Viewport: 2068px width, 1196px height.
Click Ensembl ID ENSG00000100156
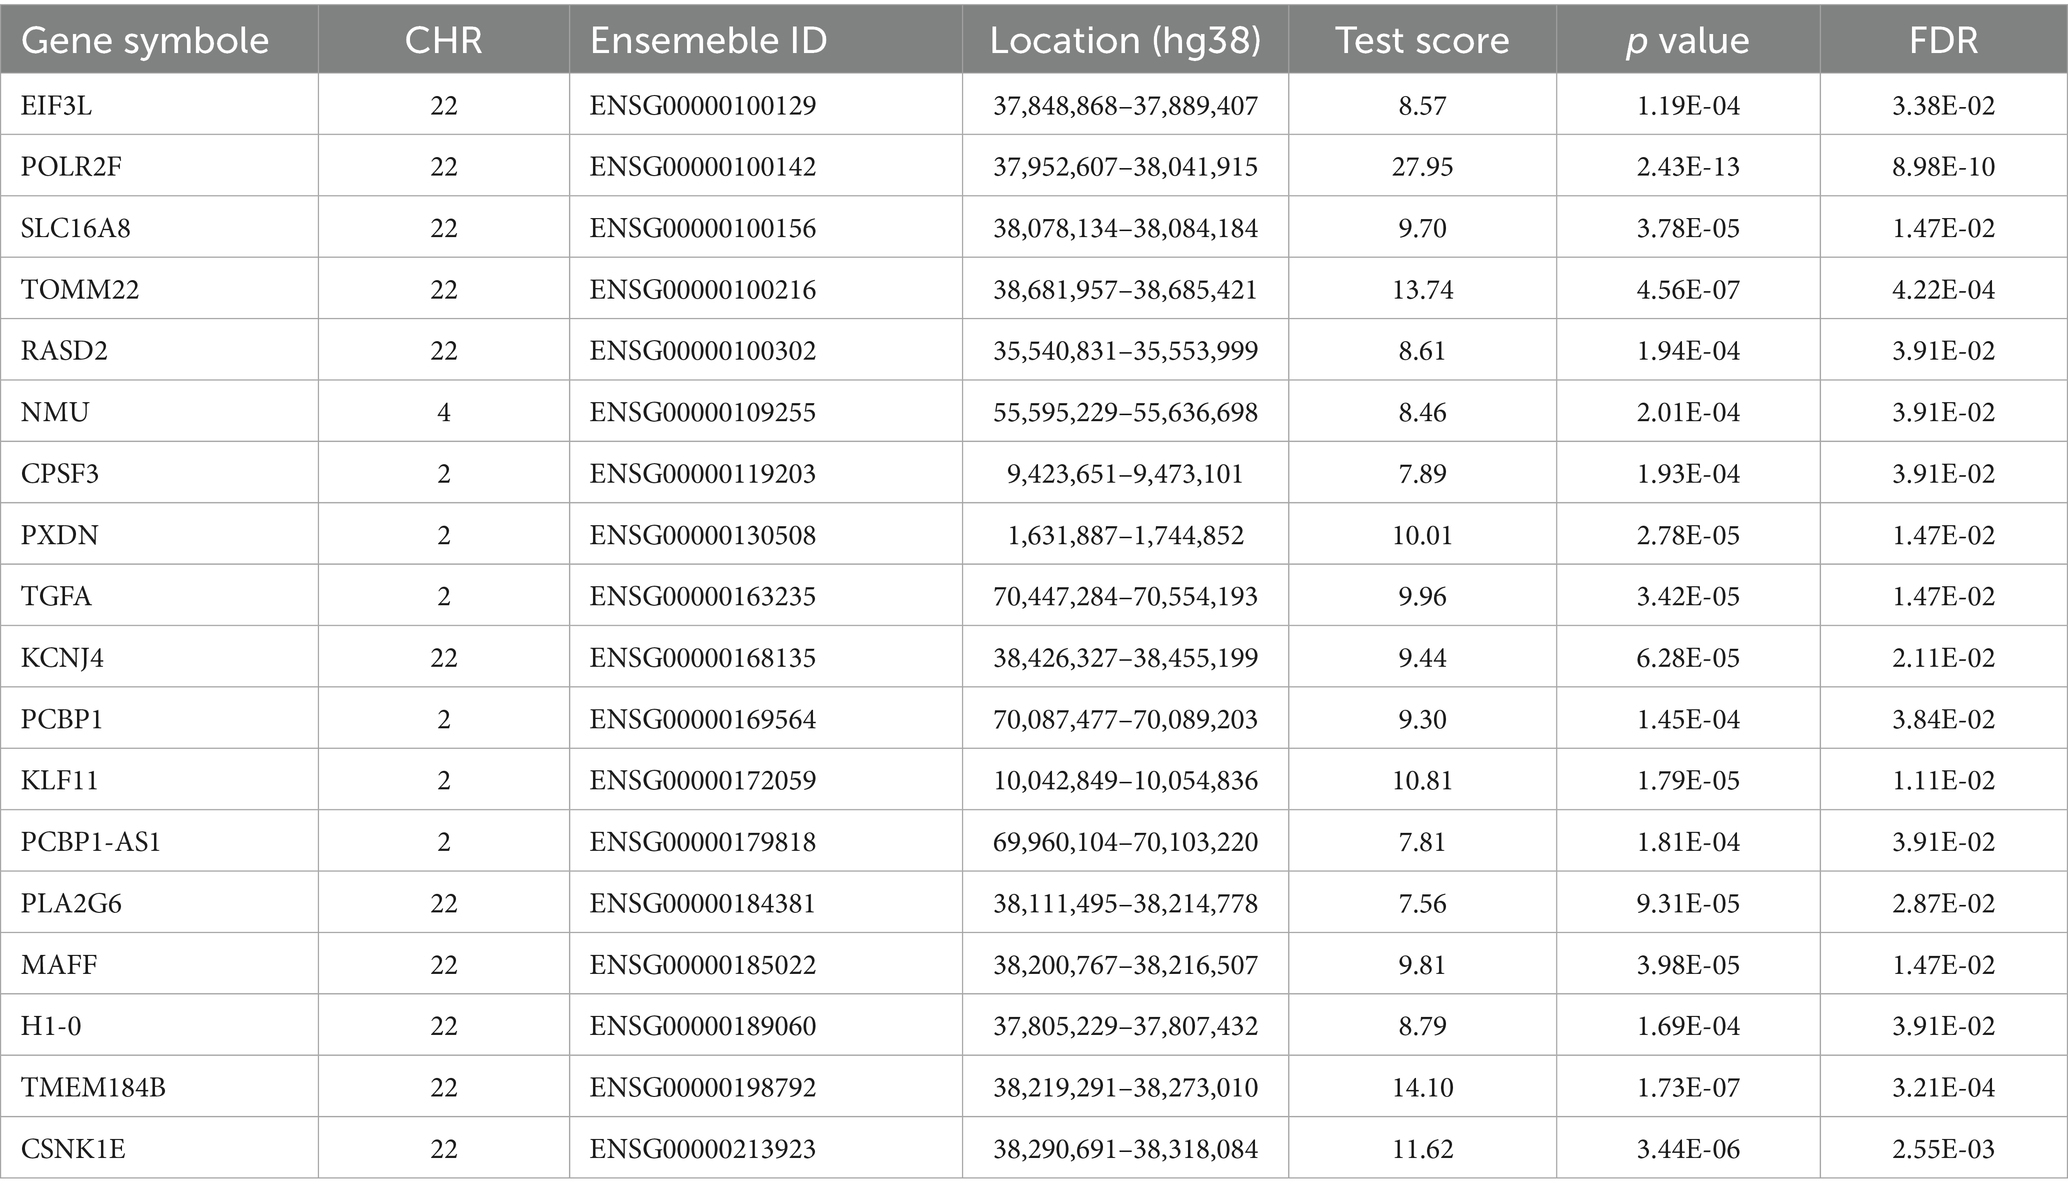coord(703,228)
